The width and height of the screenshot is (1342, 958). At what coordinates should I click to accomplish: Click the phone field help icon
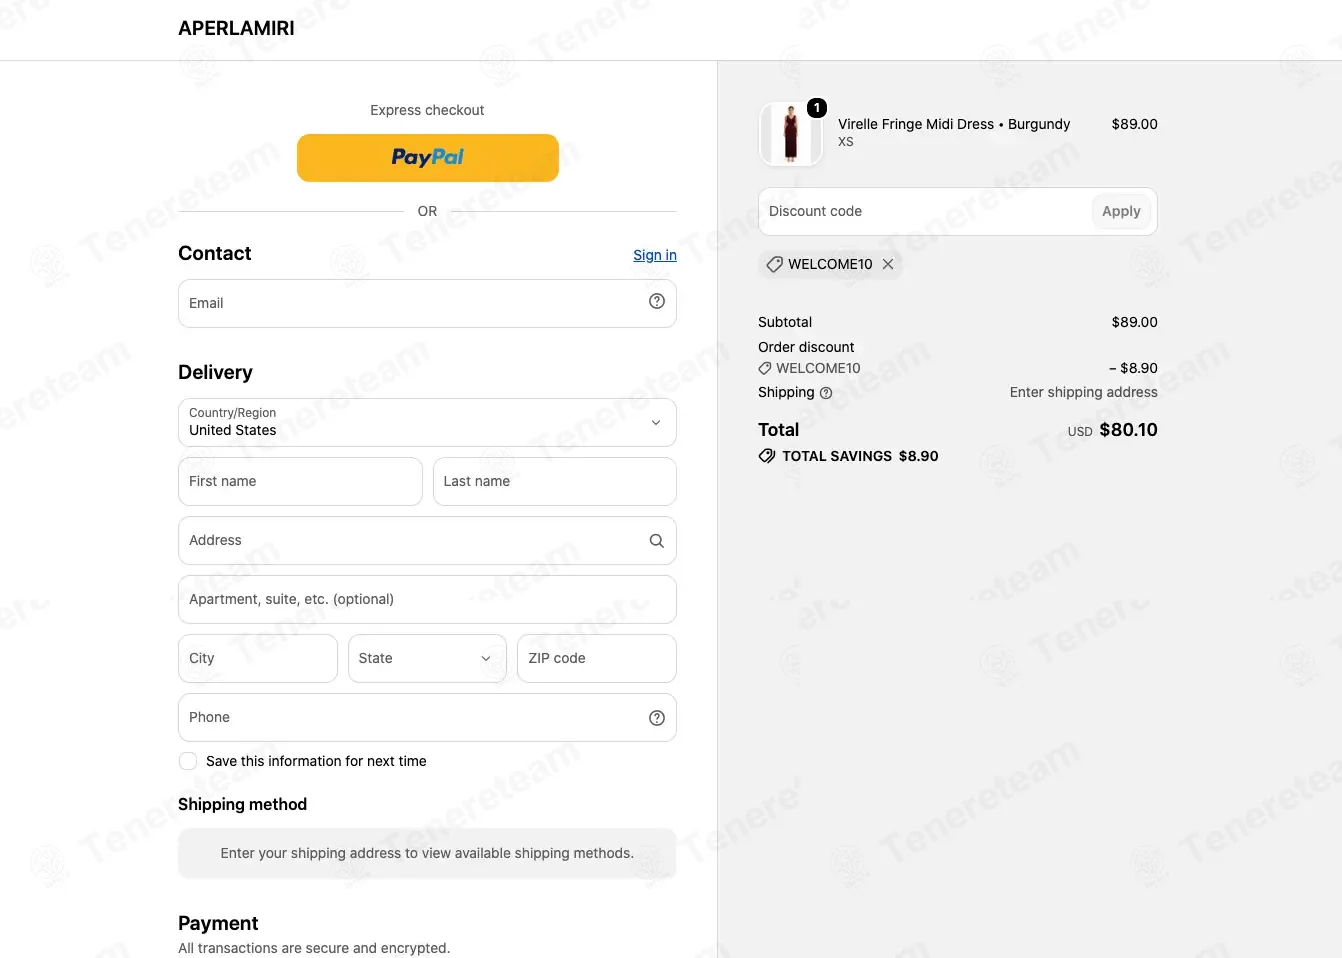[657, 718]
